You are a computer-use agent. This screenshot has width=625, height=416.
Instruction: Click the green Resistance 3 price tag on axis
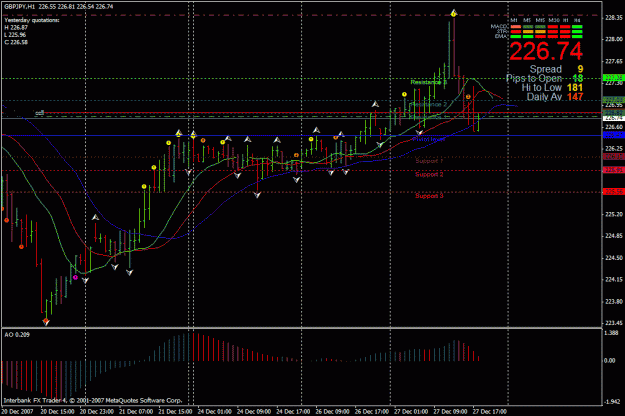coord(613,77)
